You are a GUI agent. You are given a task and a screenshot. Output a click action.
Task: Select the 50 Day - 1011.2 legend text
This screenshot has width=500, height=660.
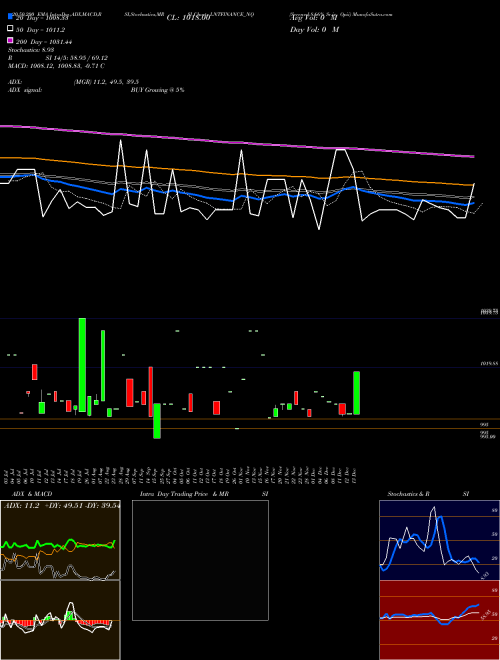40,30
